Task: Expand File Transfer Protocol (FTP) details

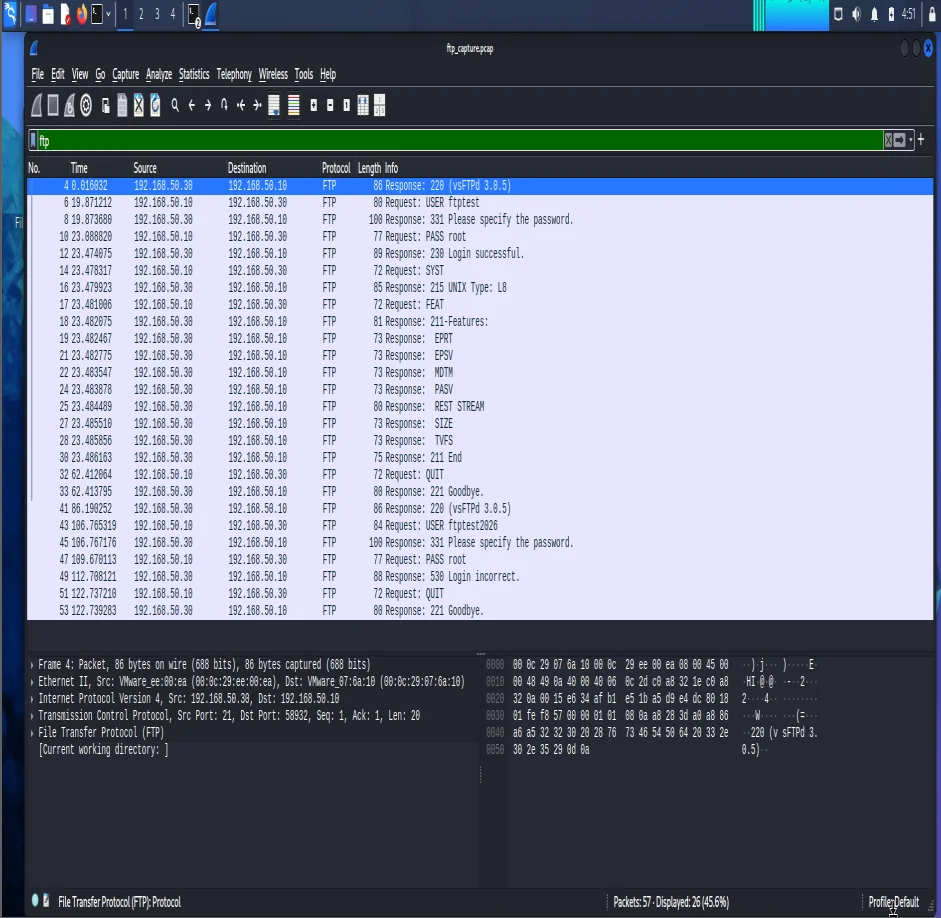Action: [x=32, y=733]
